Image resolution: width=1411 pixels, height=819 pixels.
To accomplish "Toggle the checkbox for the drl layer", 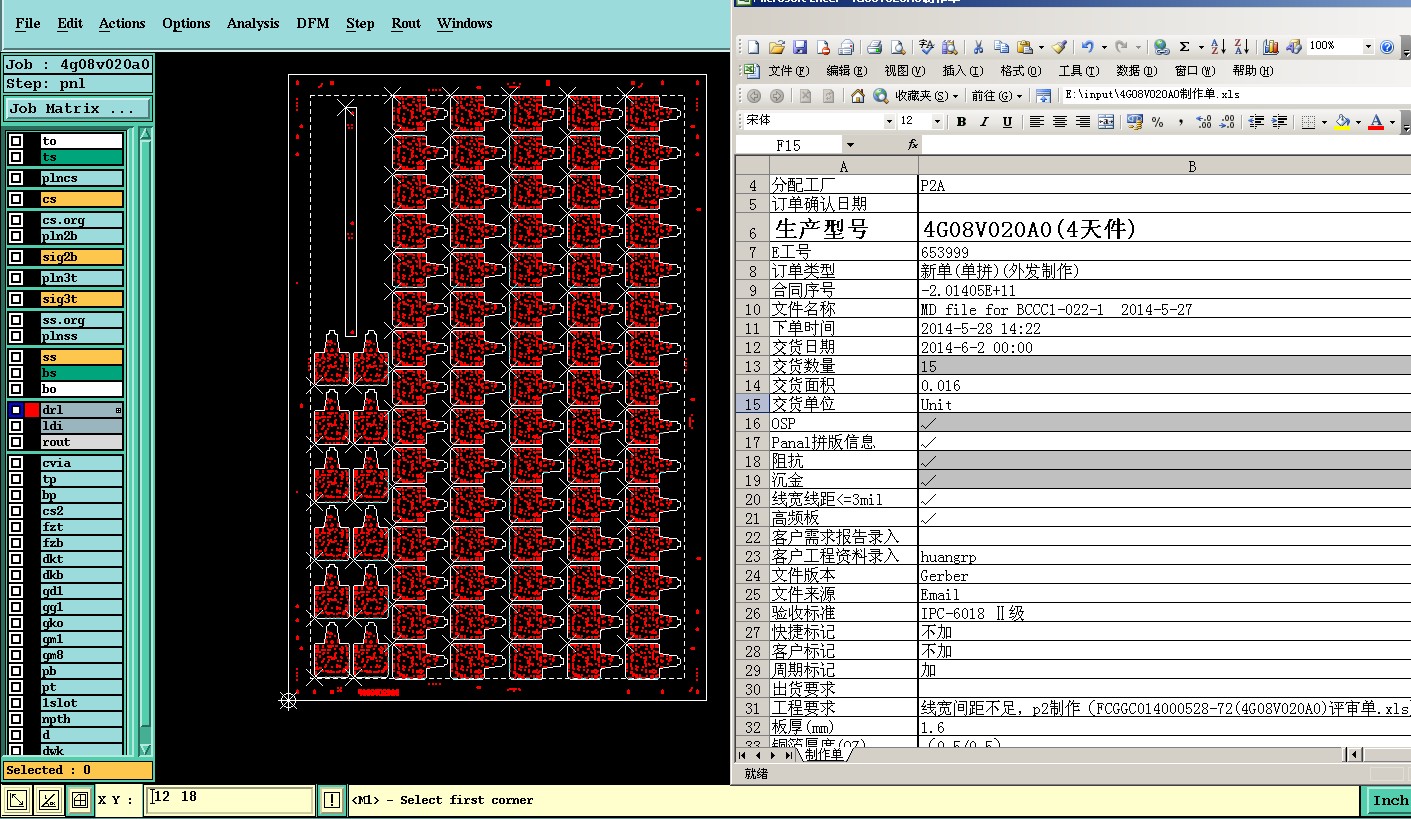I will pyautogui.click(x=16, y=410).
